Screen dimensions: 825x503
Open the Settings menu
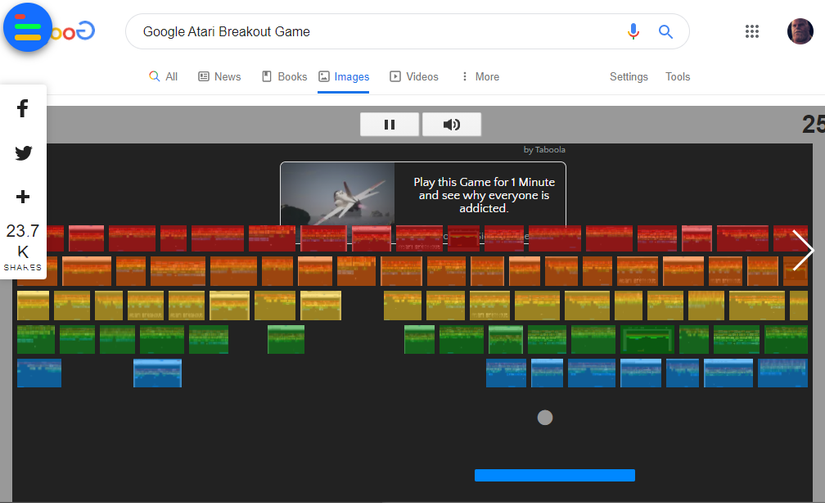tap(629, 77)
